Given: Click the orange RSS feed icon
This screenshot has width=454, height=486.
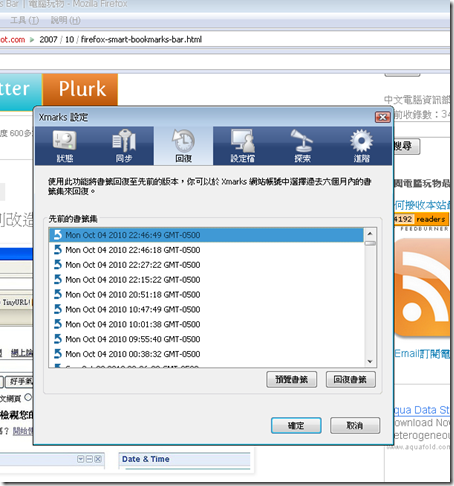Looking at the screenshot, I should click(423, 287).
